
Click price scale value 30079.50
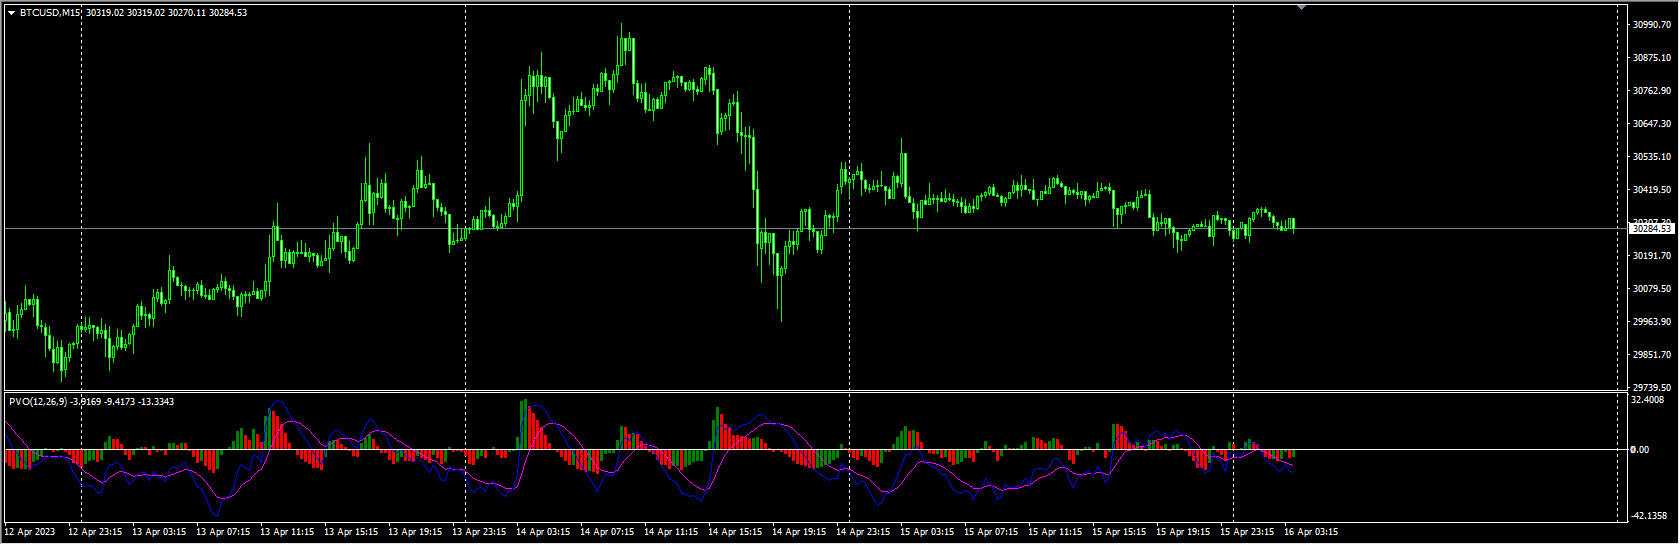[x=1652, y=289]
